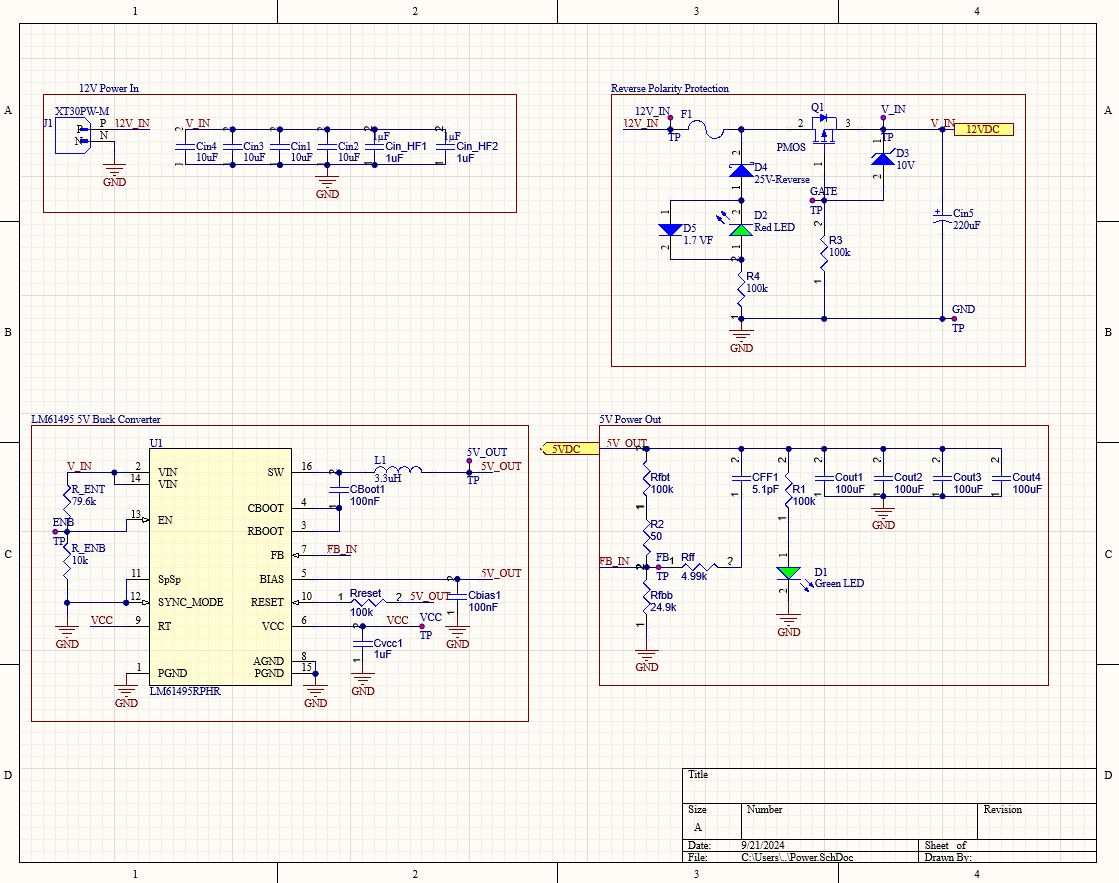
Task: Select the 5V Power Out section title
Action: 630,420
